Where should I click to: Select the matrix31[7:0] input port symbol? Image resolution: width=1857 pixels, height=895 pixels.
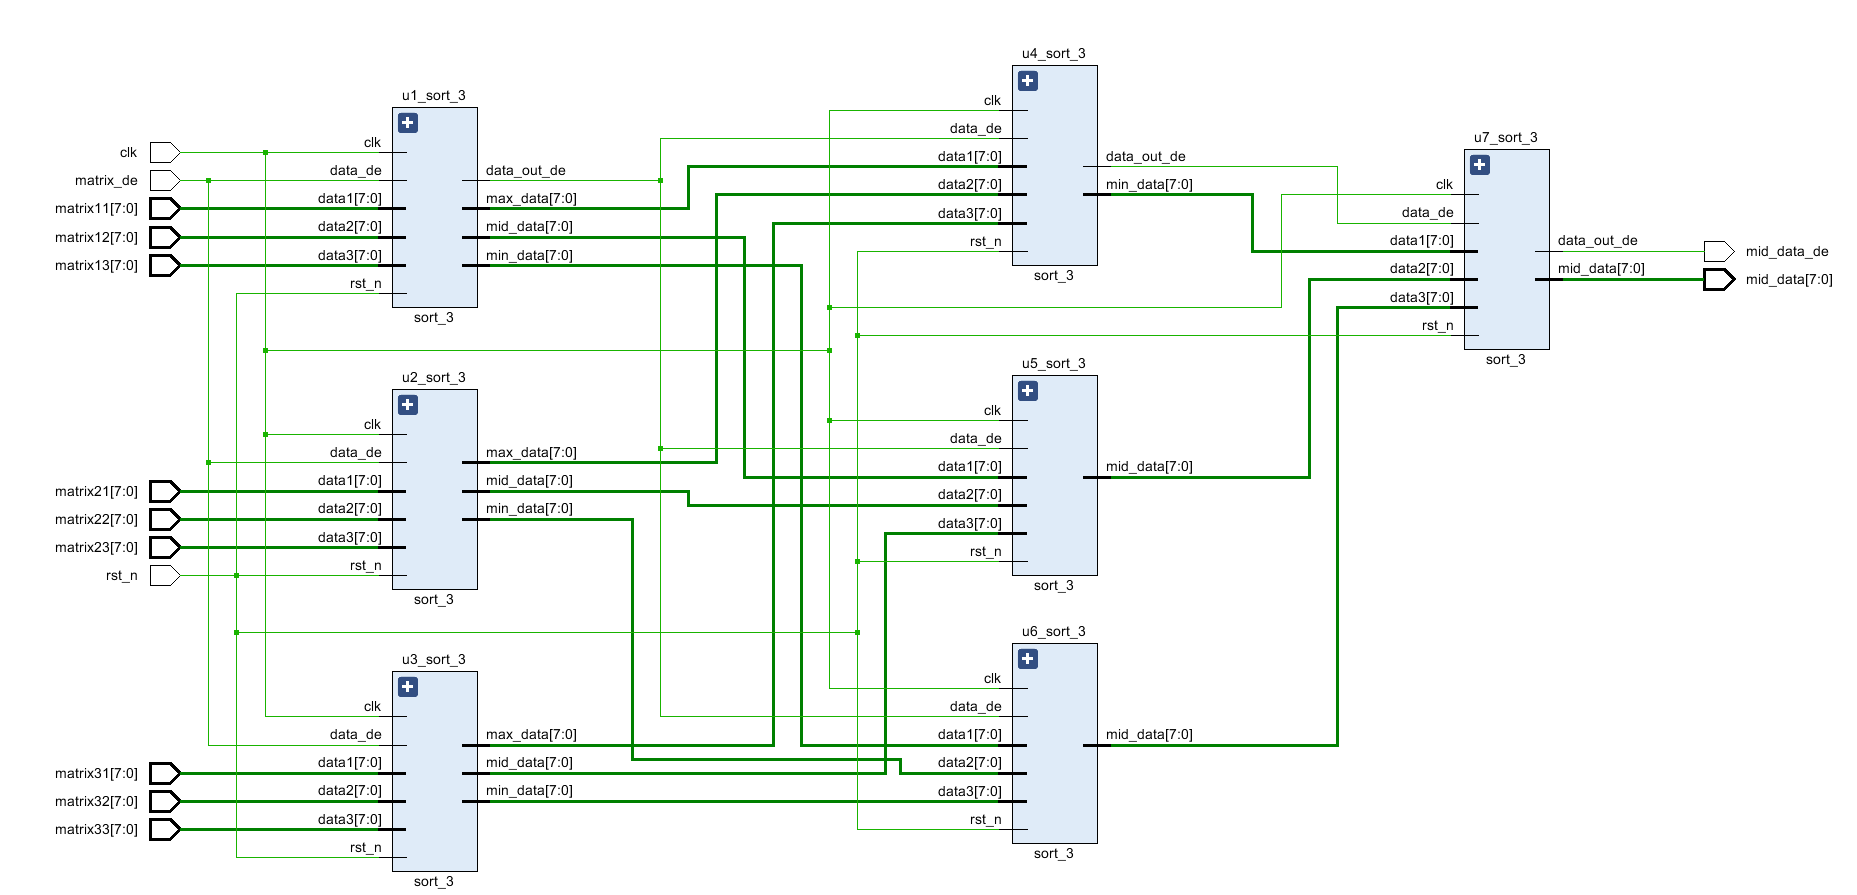point(165,773)
